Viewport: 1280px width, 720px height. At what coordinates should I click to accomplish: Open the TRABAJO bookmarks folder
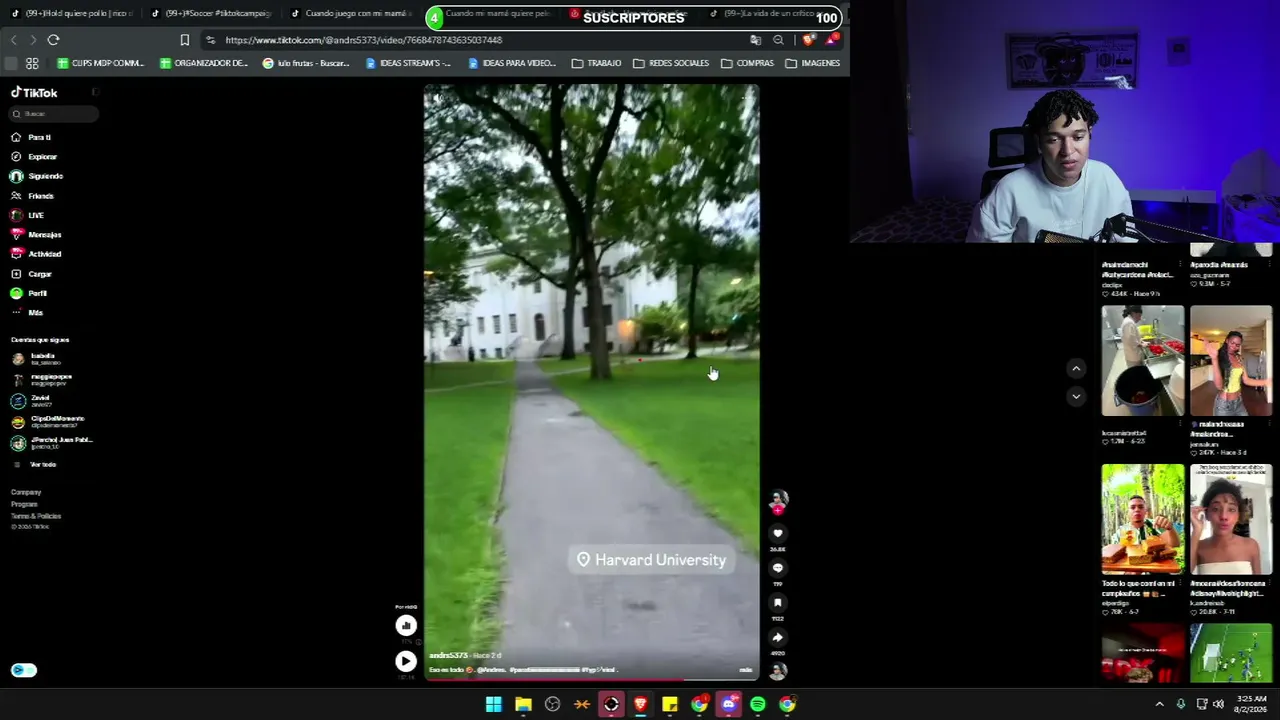click(596, 63)
